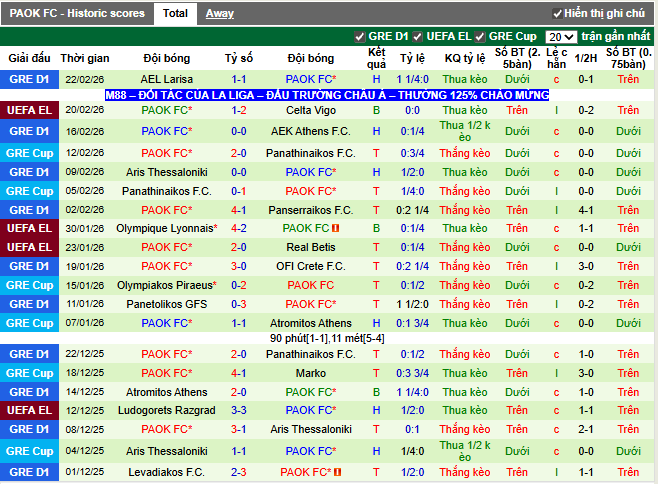Viewport: 658px width, 484px height.
Task: Select the 1/2H column header
Action: coord(586,58)
